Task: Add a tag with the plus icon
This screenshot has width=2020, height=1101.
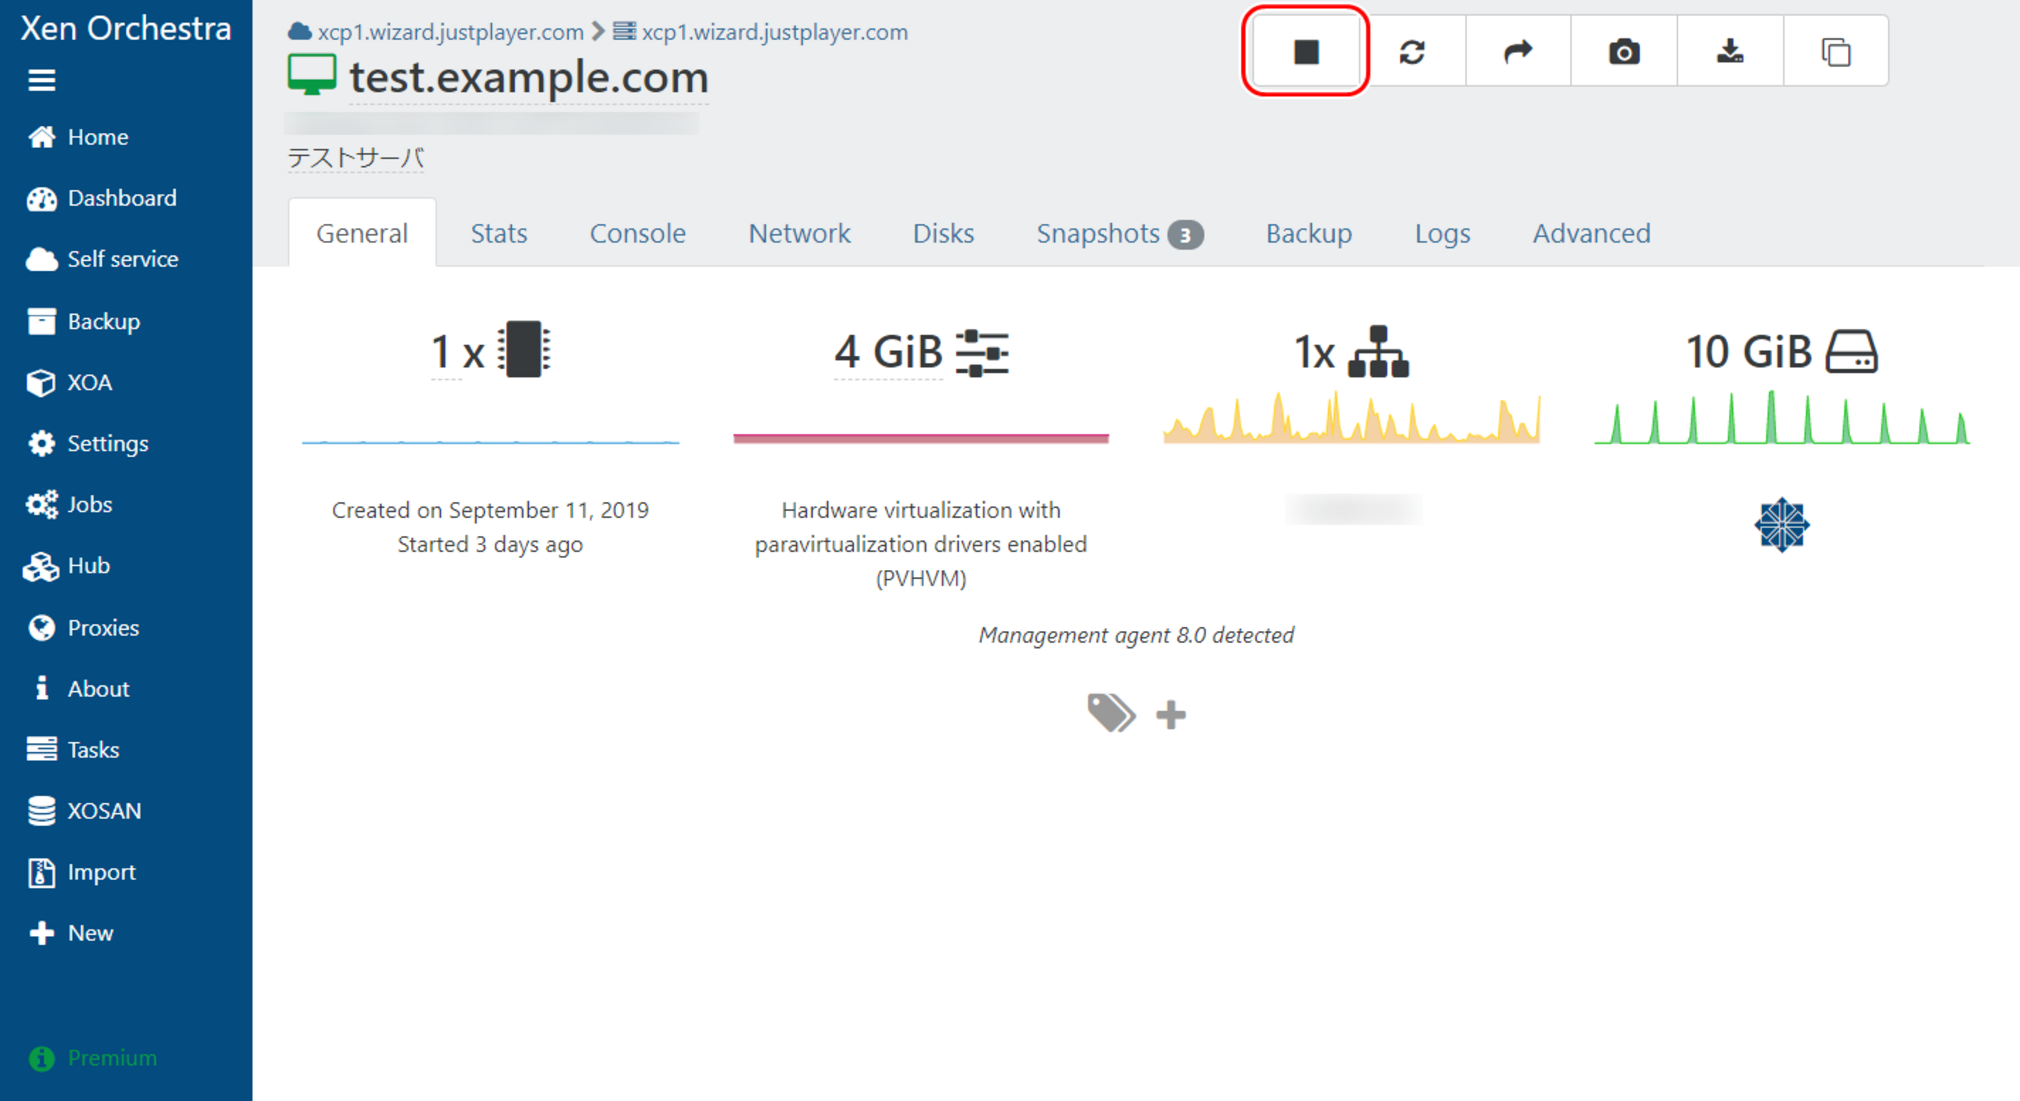Action: click(x=1171, y=714)
